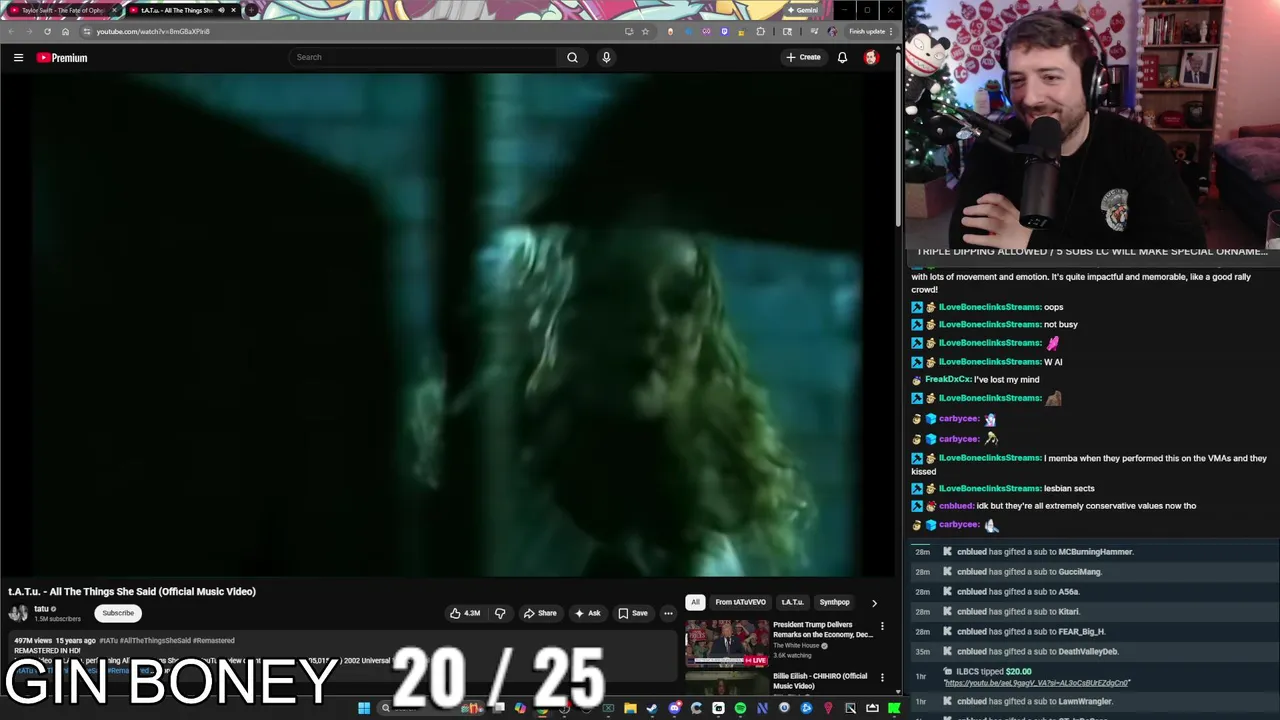Open options for Billie Eilish video

point(882,677)
